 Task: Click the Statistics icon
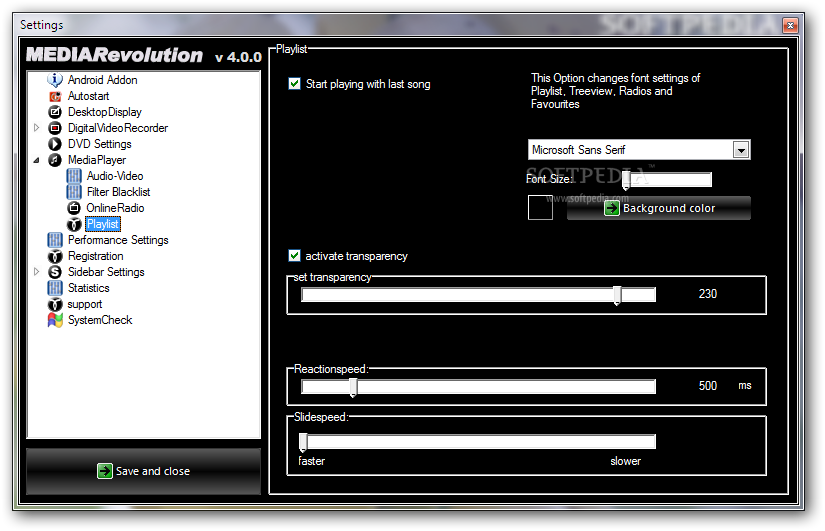(x=55, y=288)
